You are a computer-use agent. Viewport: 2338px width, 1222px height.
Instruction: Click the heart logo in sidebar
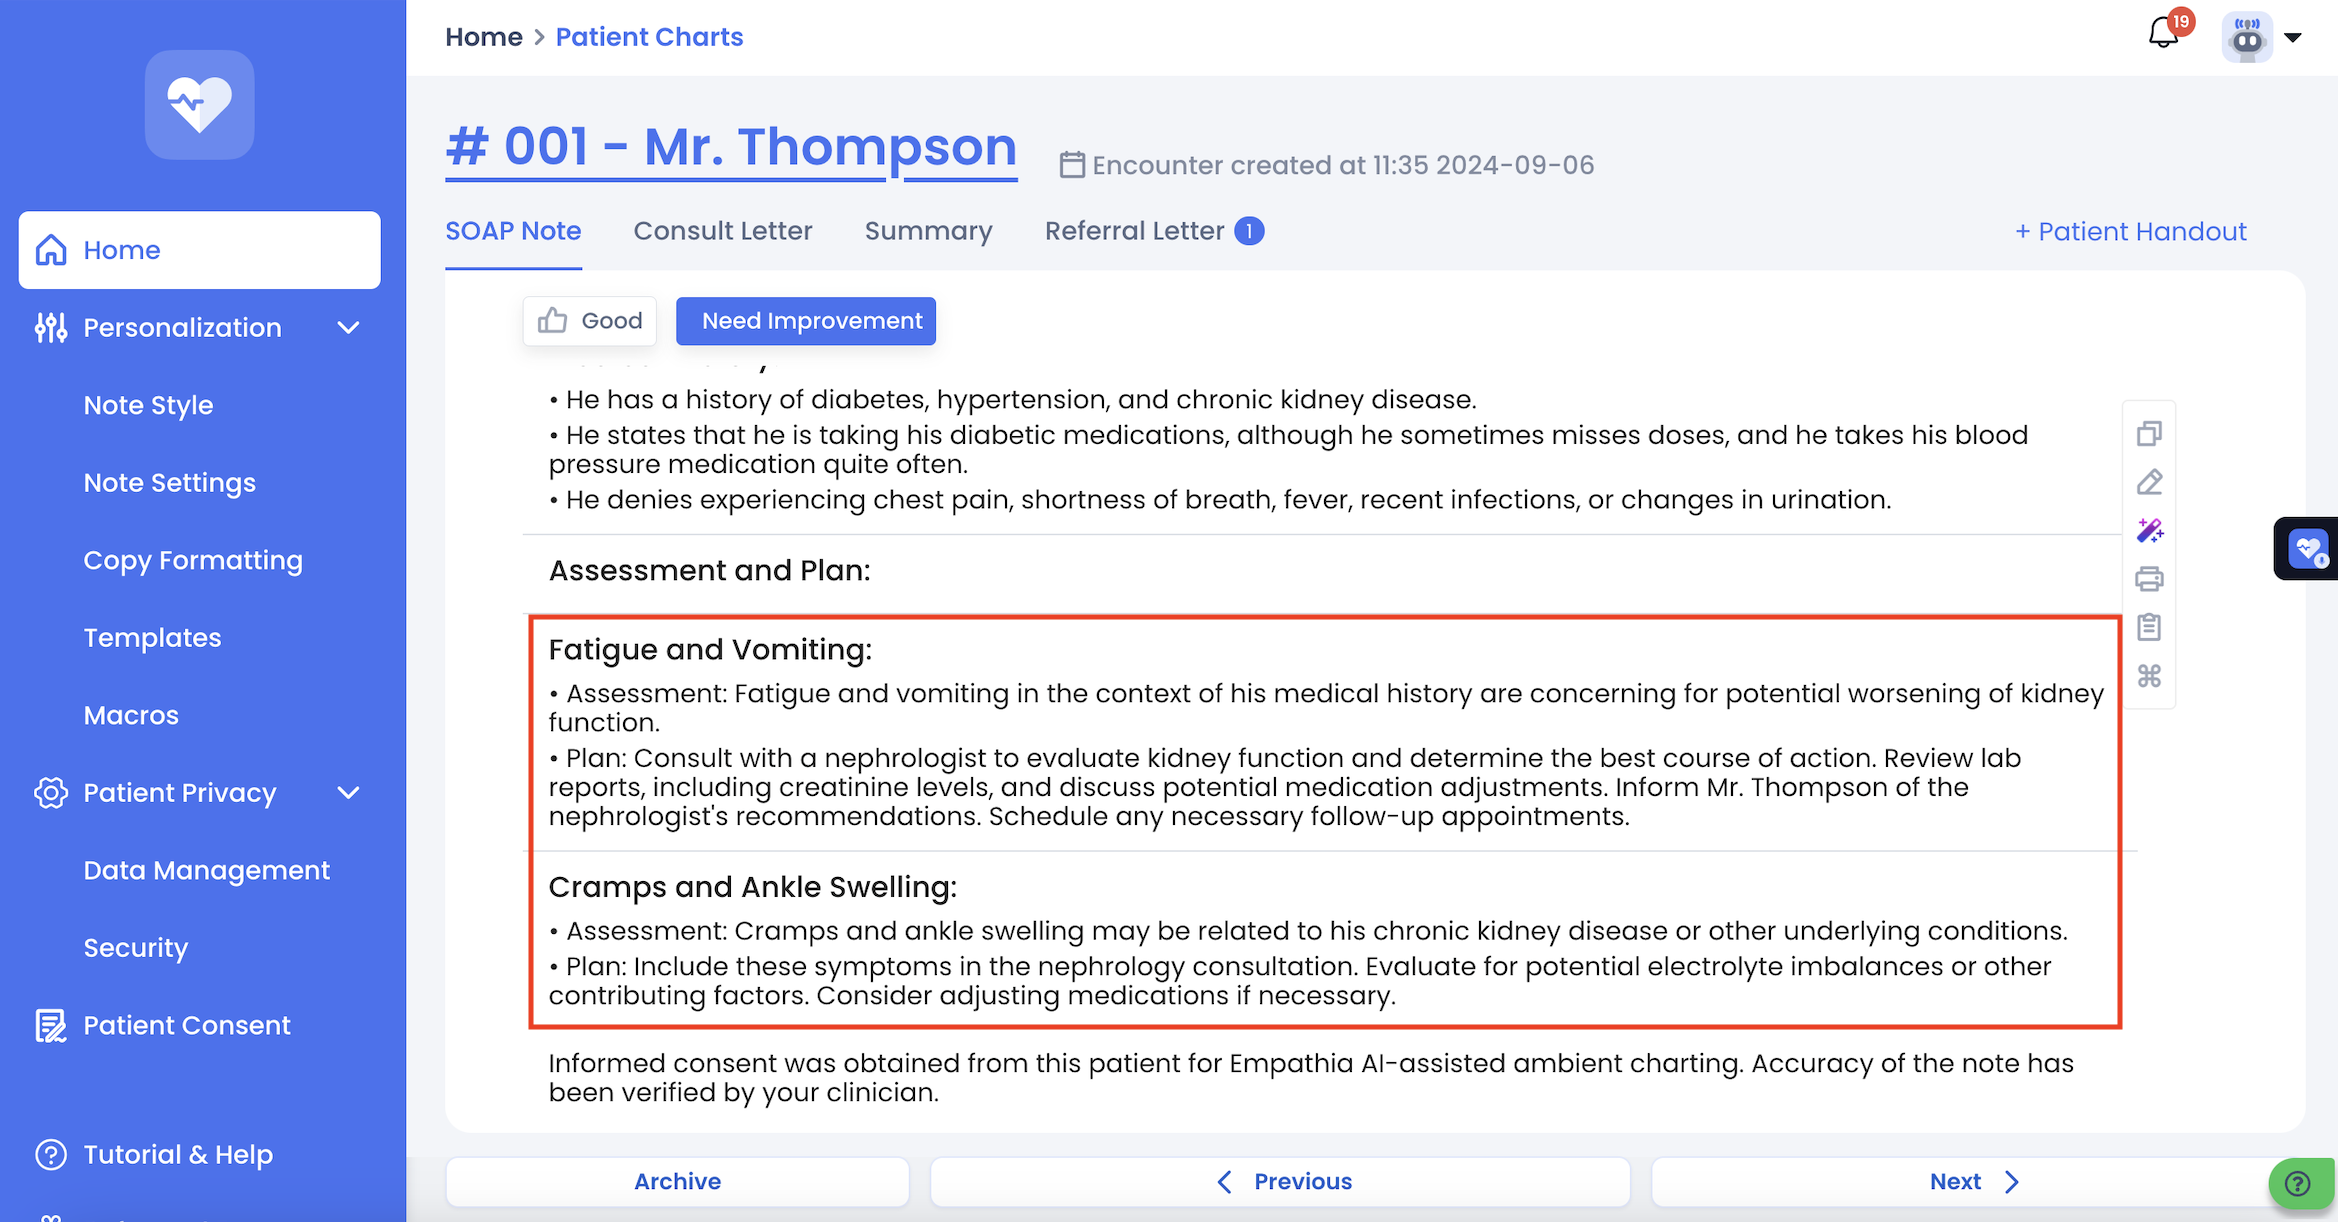(199, 105)
